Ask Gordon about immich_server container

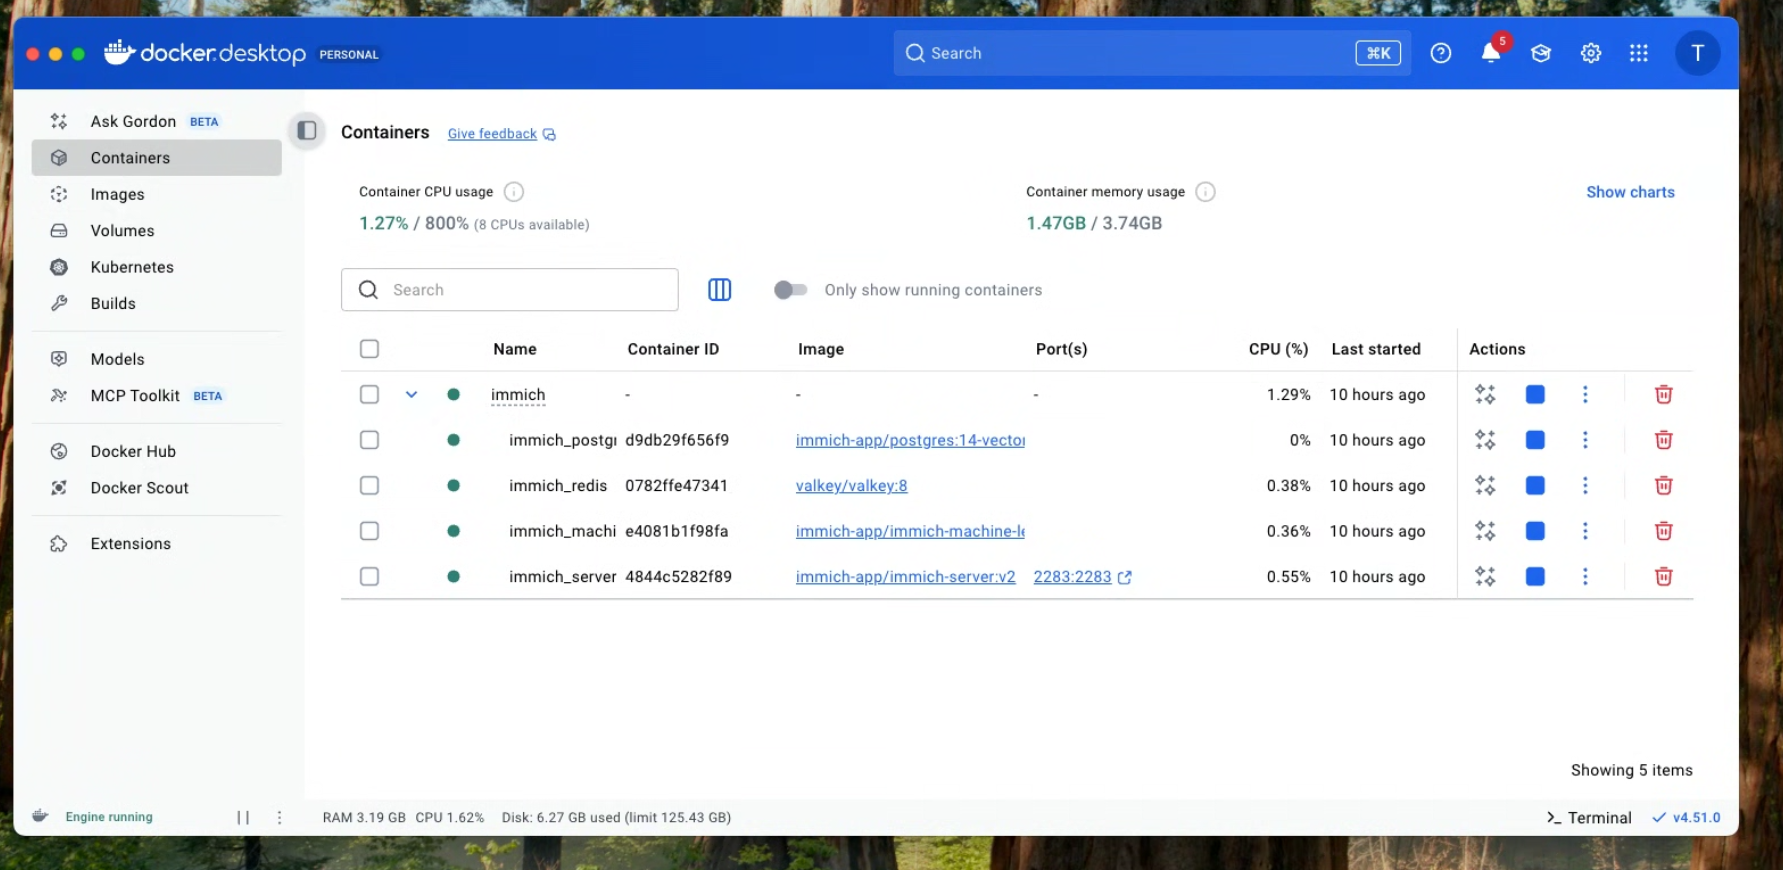click(1485, 576)
